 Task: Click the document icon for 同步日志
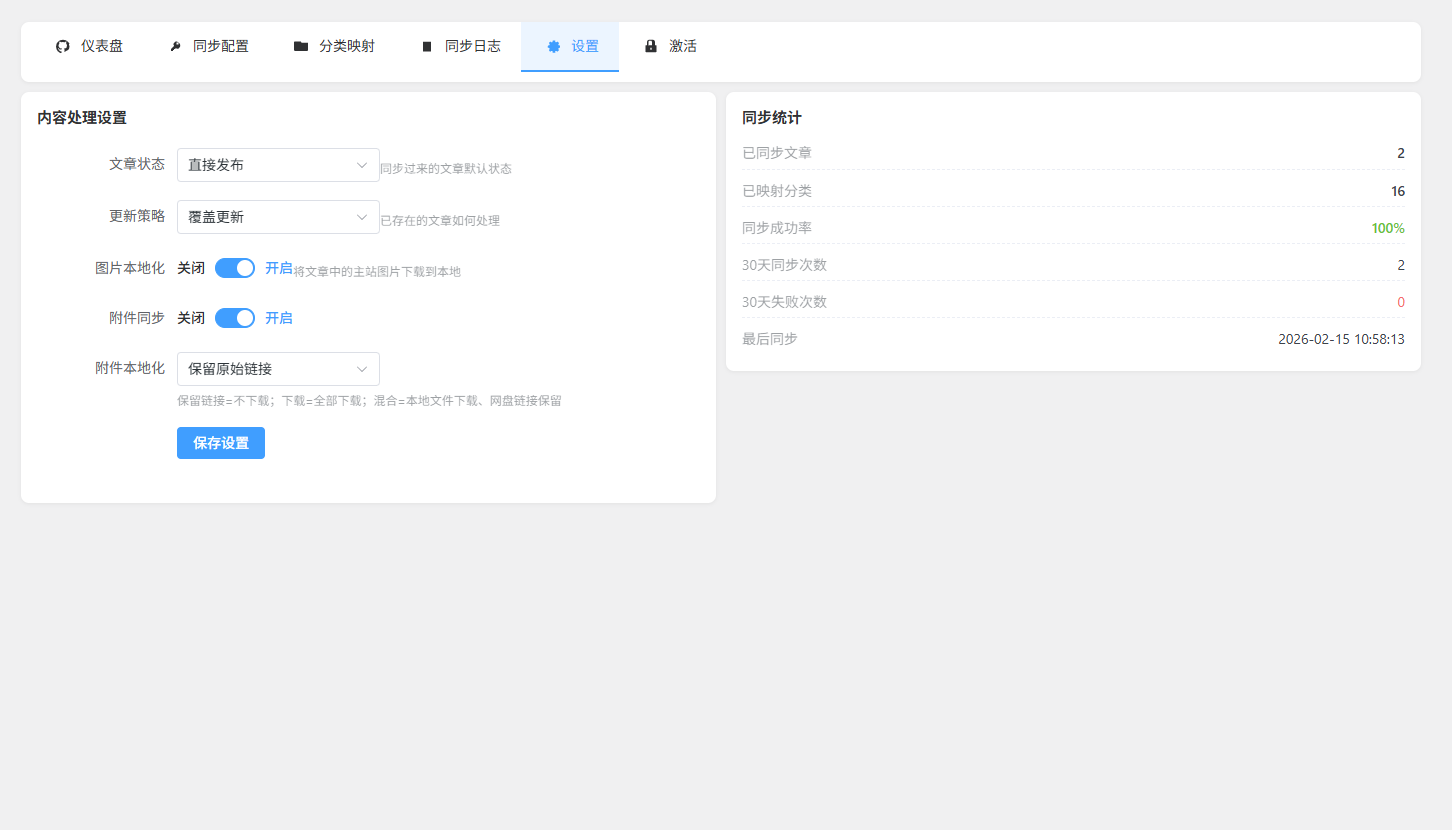427,47
